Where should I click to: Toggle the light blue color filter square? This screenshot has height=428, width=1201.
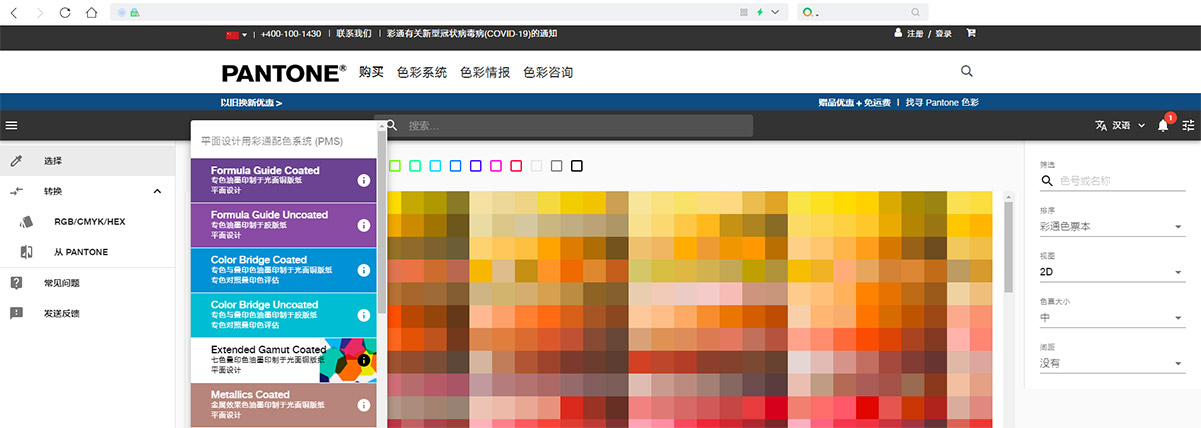(x=435, y=165)
